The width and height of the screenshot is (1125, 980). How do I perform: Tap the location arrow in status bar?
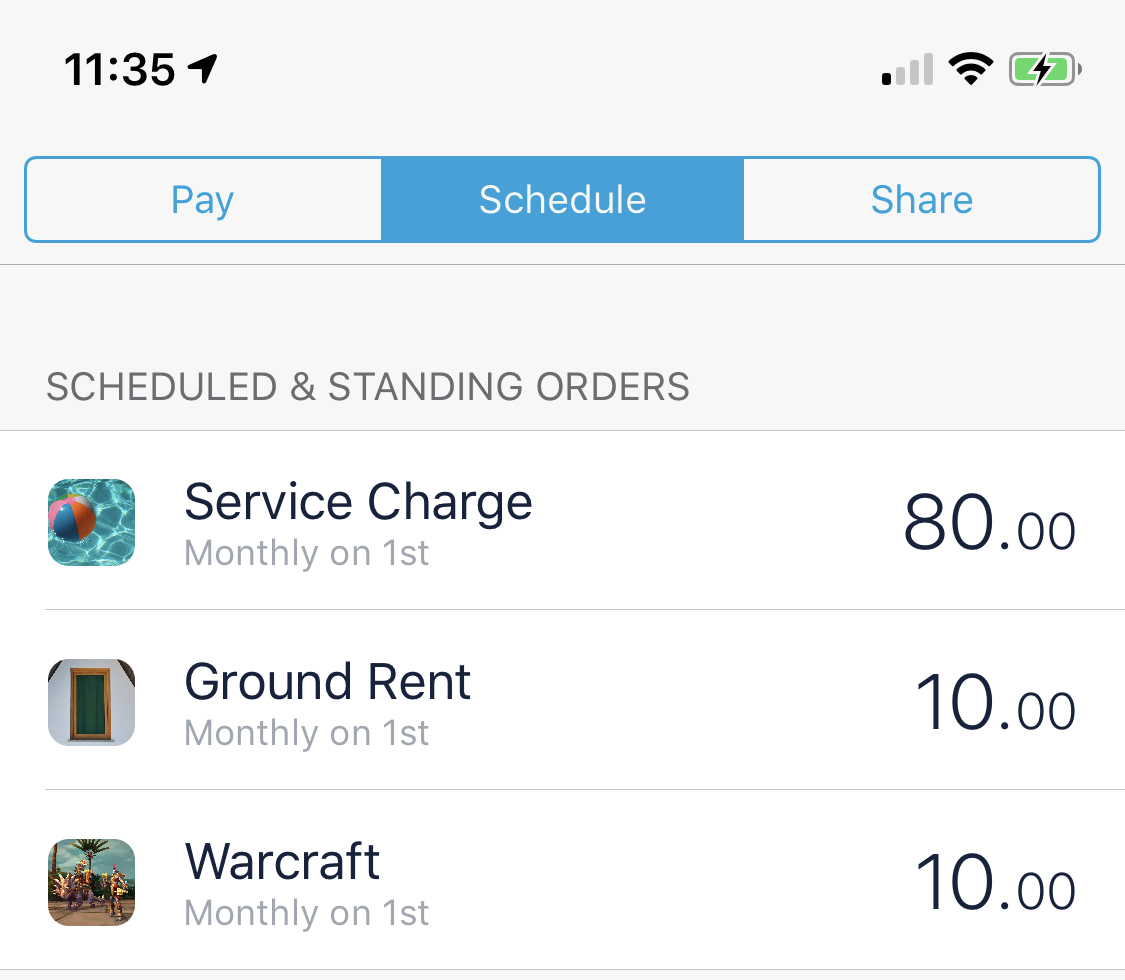click(x=202, y=69)
